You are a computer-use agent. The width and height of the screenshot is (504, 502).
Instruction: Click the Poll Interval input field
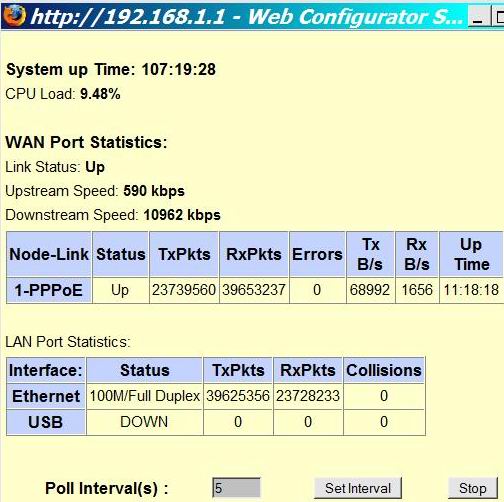coord(236,488)
